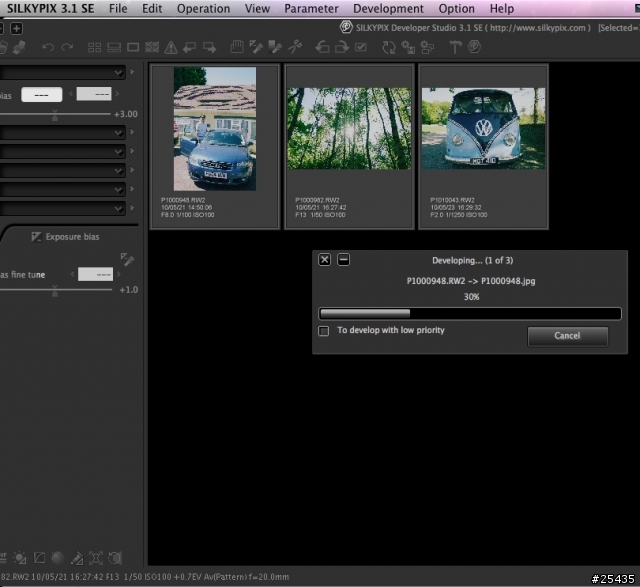Select the gray balance eyedropper tool
The height and width of the screenshot is (587, 640).
[275, 47]
